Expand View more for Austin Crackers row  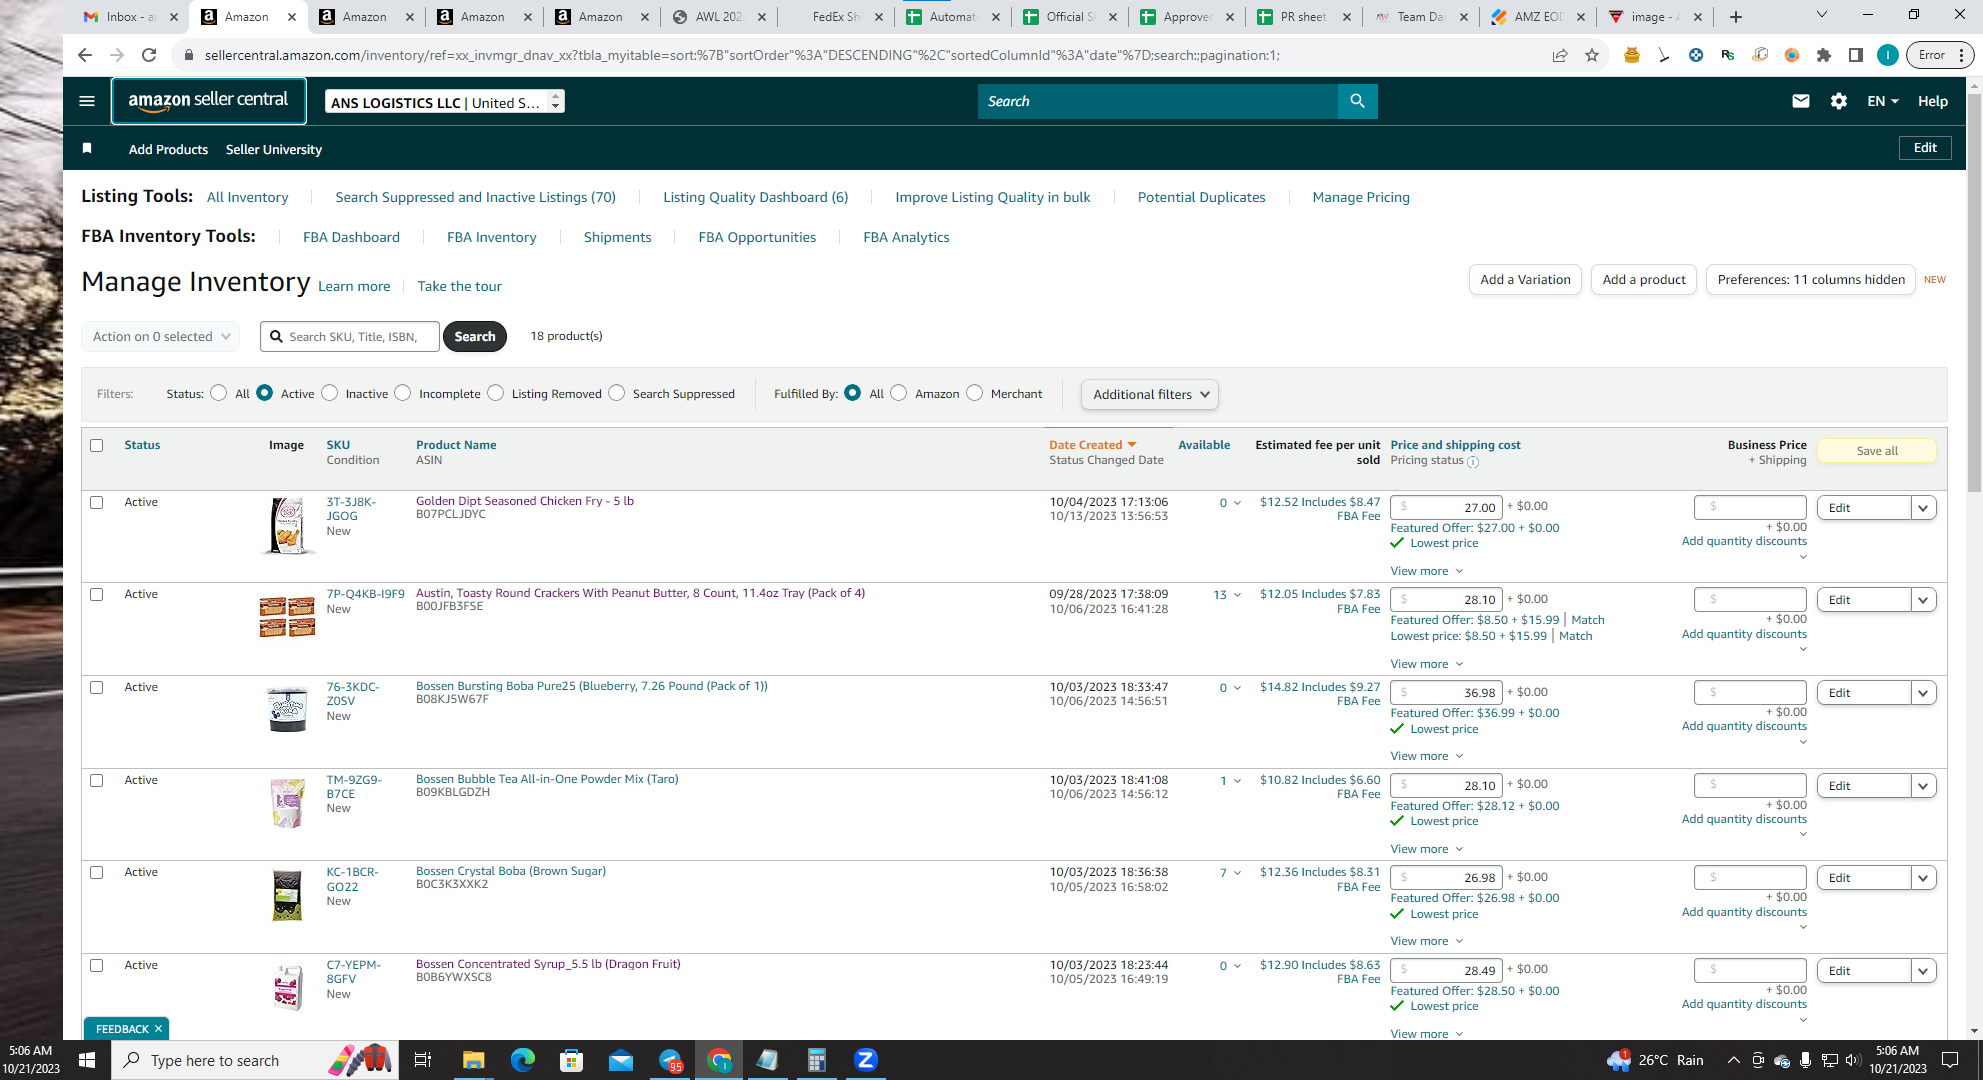(1427, 664)
